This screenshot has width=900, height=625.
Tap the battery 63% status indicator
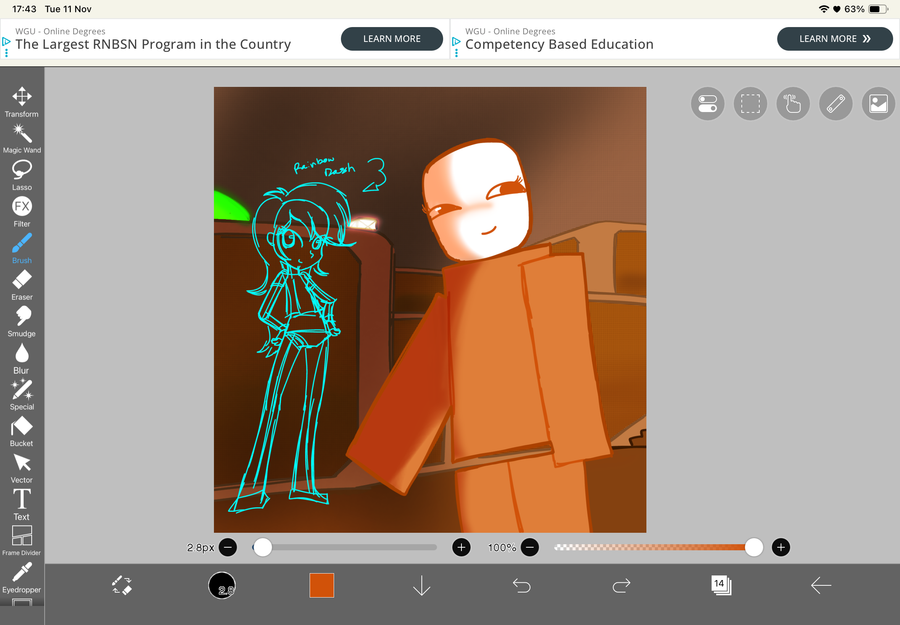click(x=866, y=9)
